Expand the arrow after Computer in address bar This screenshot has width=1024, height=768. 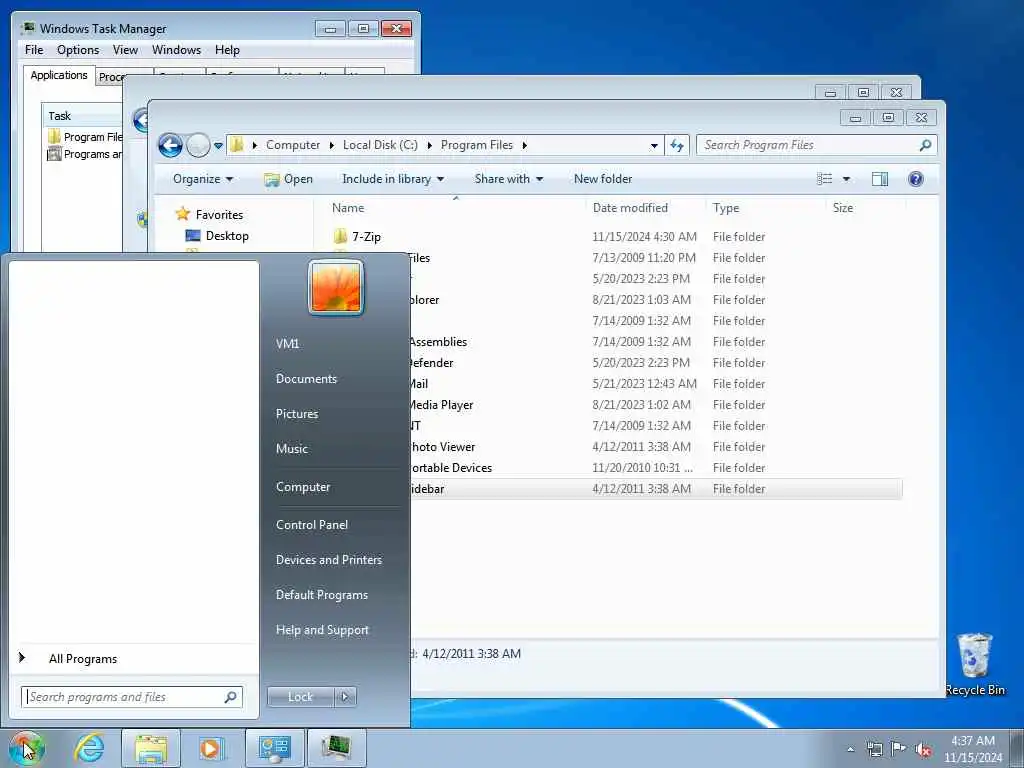tap(332, 145)
